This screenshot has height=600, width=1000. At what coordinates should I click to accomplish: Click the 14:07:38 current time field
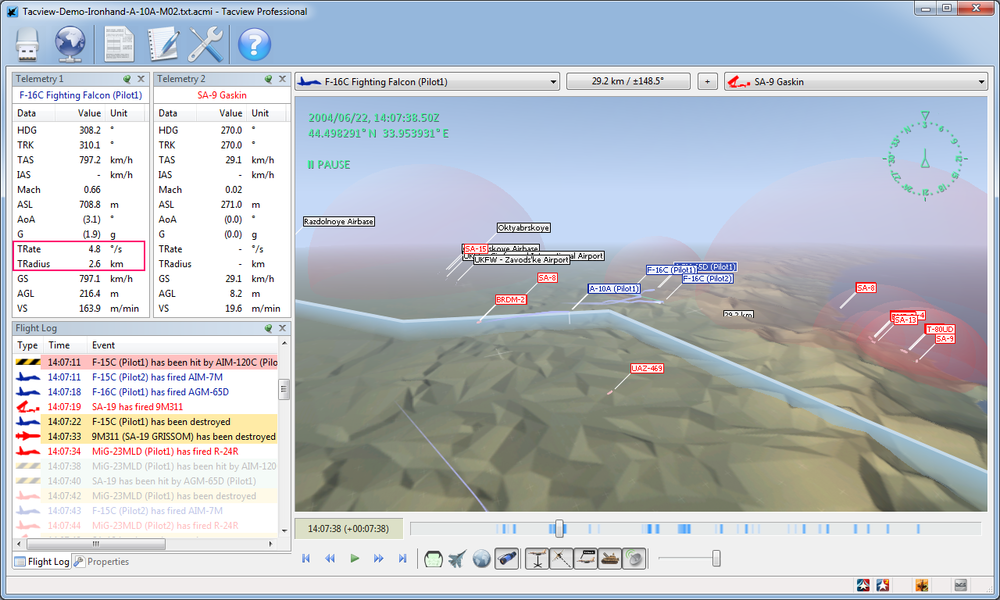pyautogui.click(x=348, y=529)
